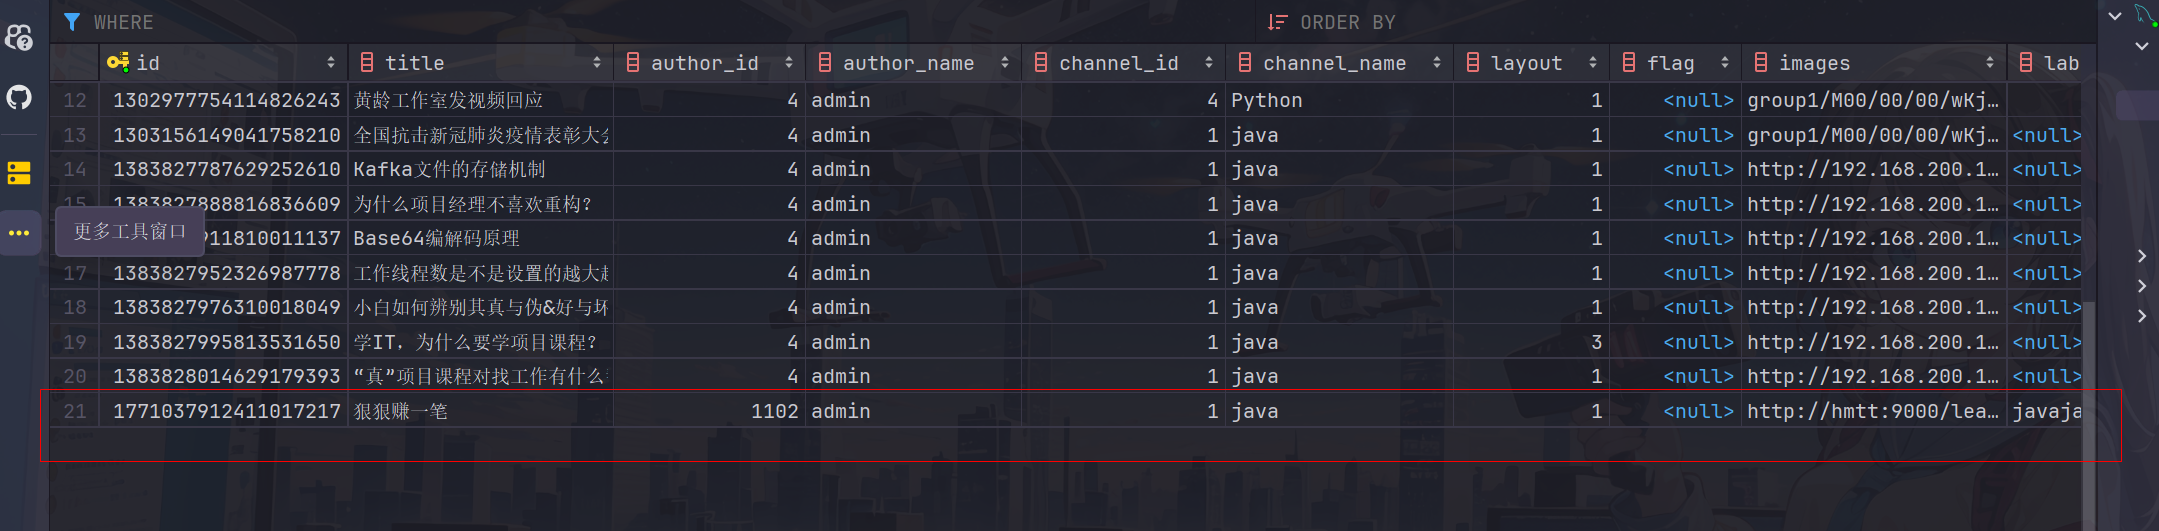Click the column icon beside channel_id header
The height and width of the screenshot is (531, 2159).
[x=1041, y=62]
